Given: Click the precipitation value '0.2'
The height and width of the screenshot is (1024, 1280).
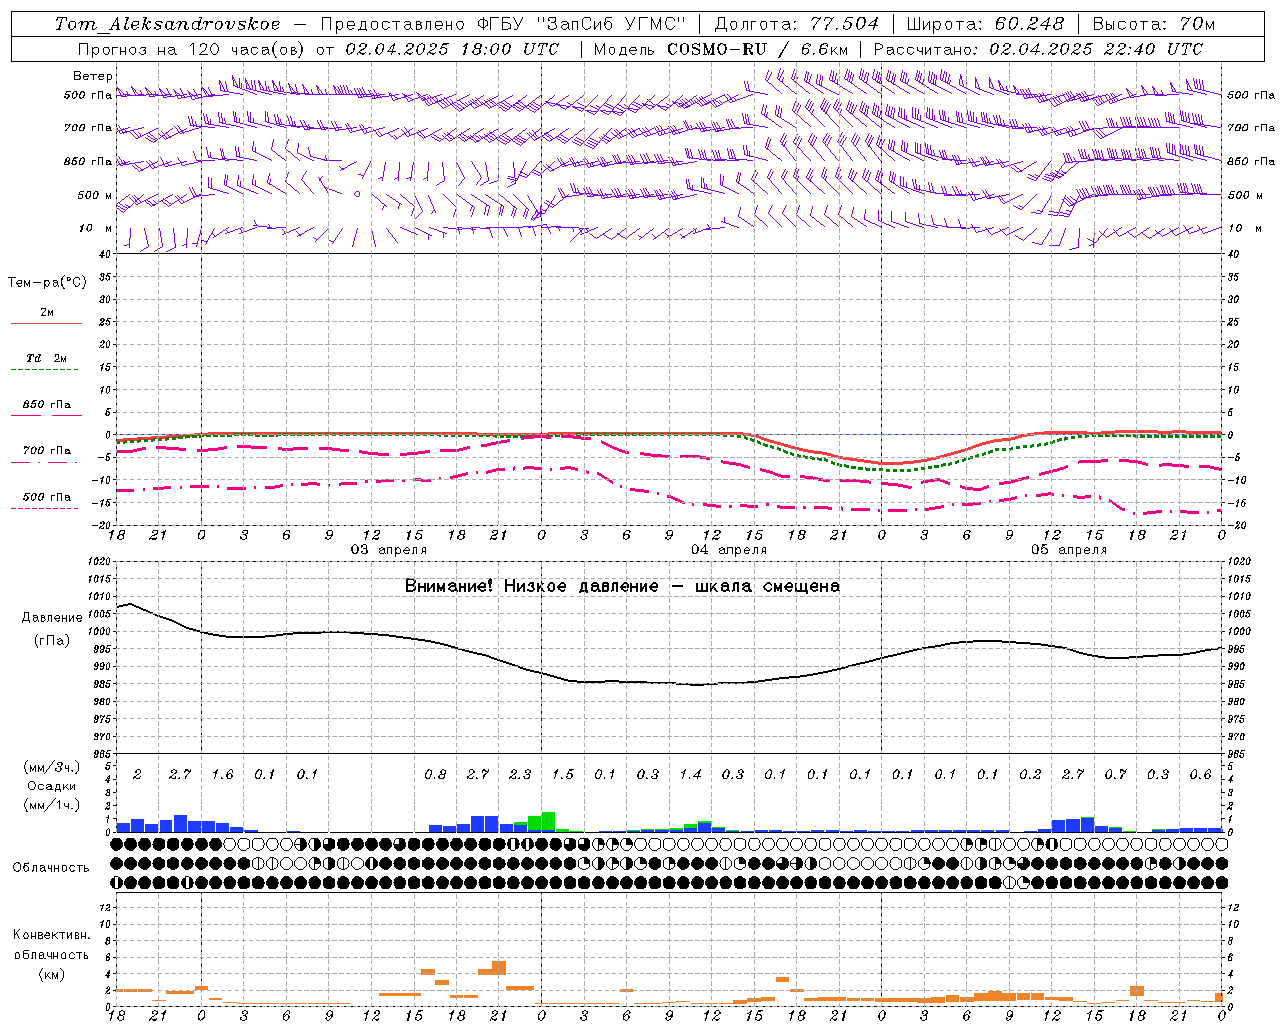Looking at the screenshot, I should pyautogui.click(x=1030, y=775).
